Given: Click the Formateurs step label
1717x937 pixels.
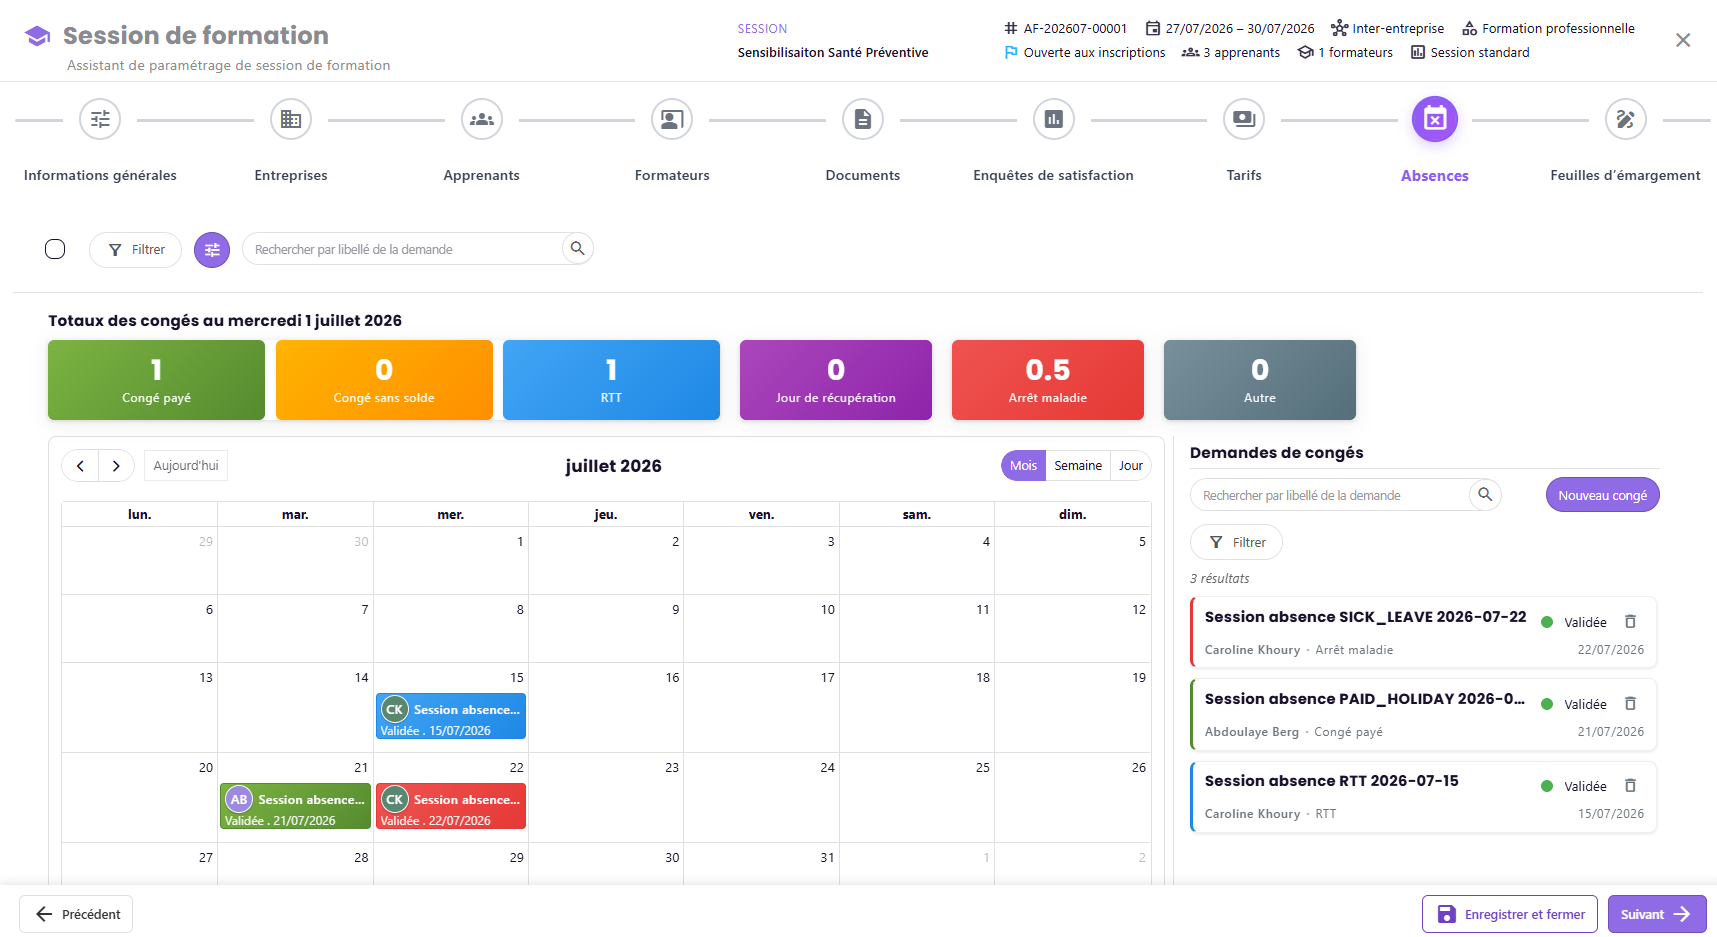Looking at the screenshot, I should point(672,176).
